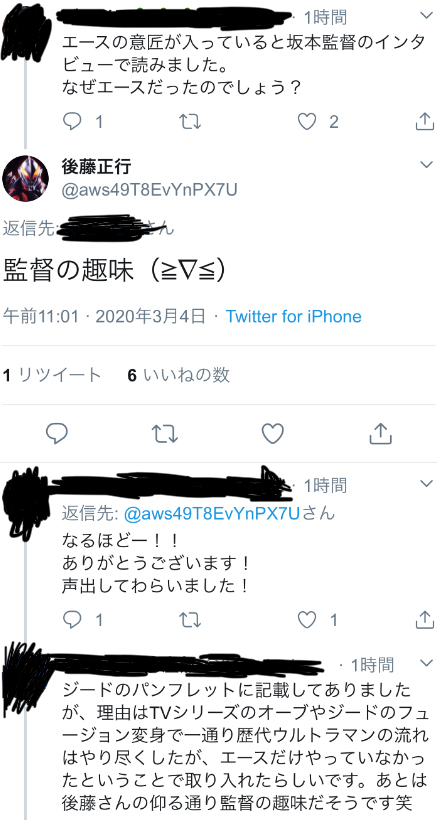Share the なるほどー reply tweet

pyautogui.click(x=424, y=620)
